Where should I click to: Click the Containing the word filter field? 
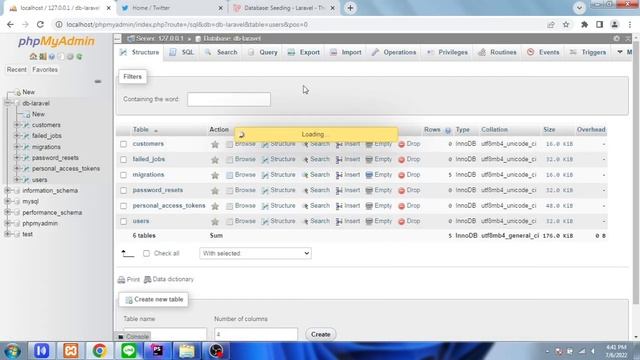[229, 99]
